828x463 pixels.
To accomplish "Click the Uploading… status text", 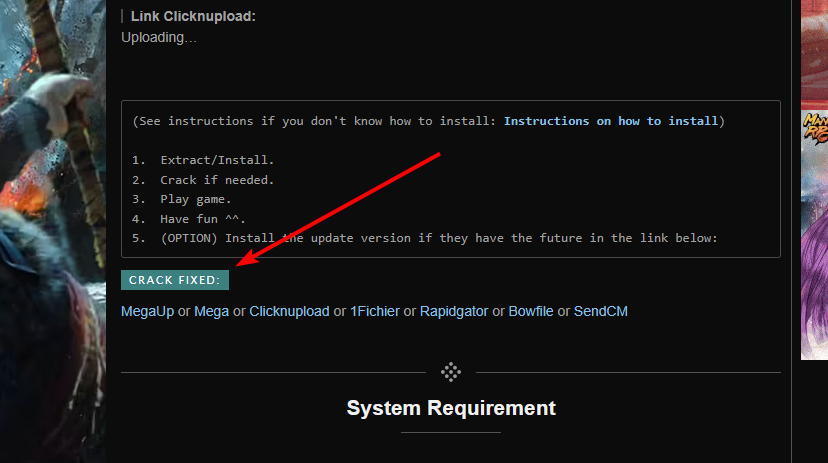I will tap(159, 38).
